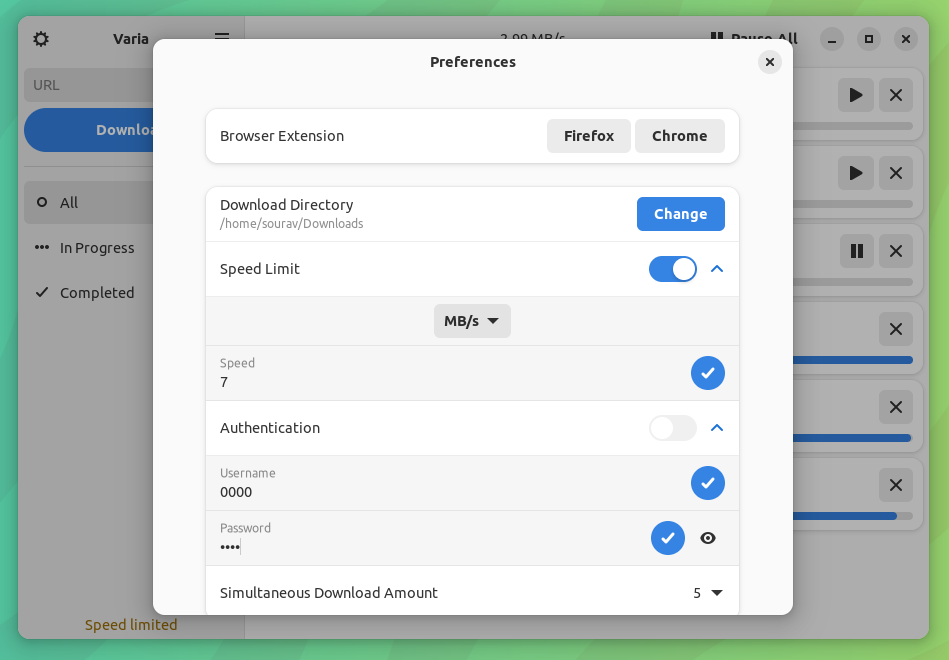
Task: Pause the active download using its pause icon
Action: point(856,251)
